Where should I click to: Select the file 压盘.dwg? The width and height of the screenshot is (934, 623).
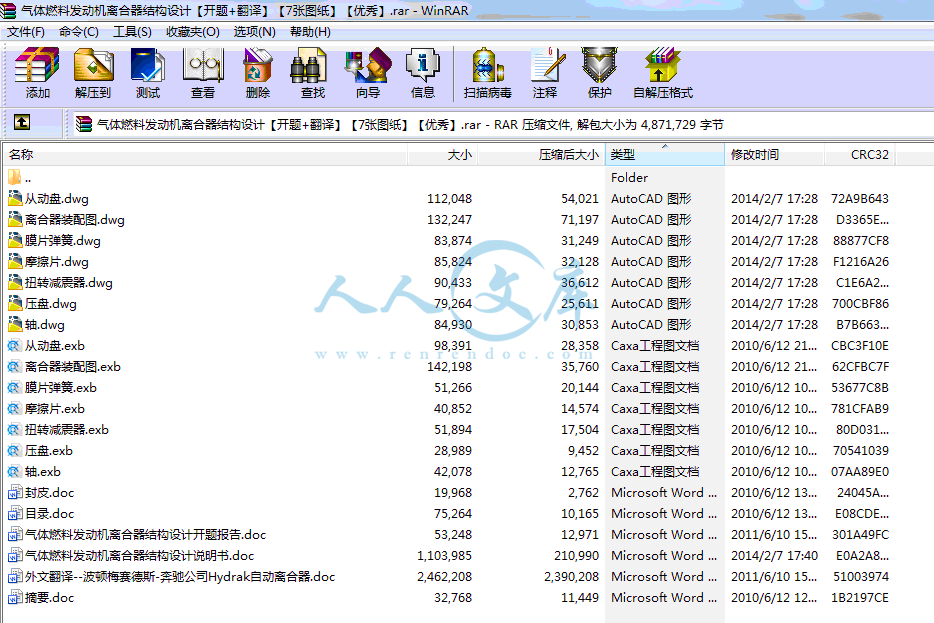51,304
